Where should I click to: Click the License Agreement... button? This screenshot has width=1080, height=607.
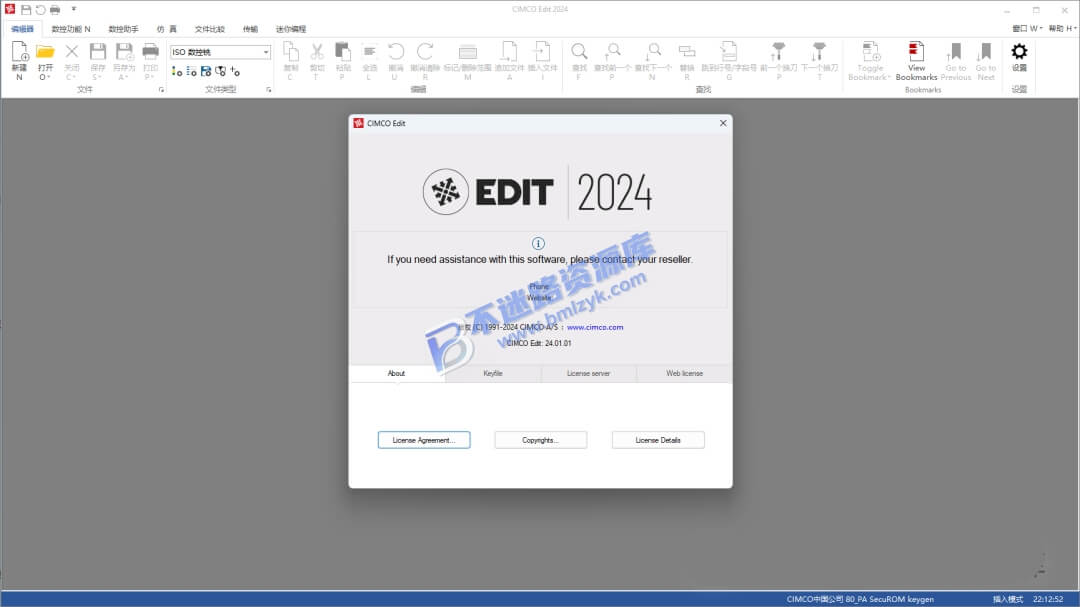(424, 440)
